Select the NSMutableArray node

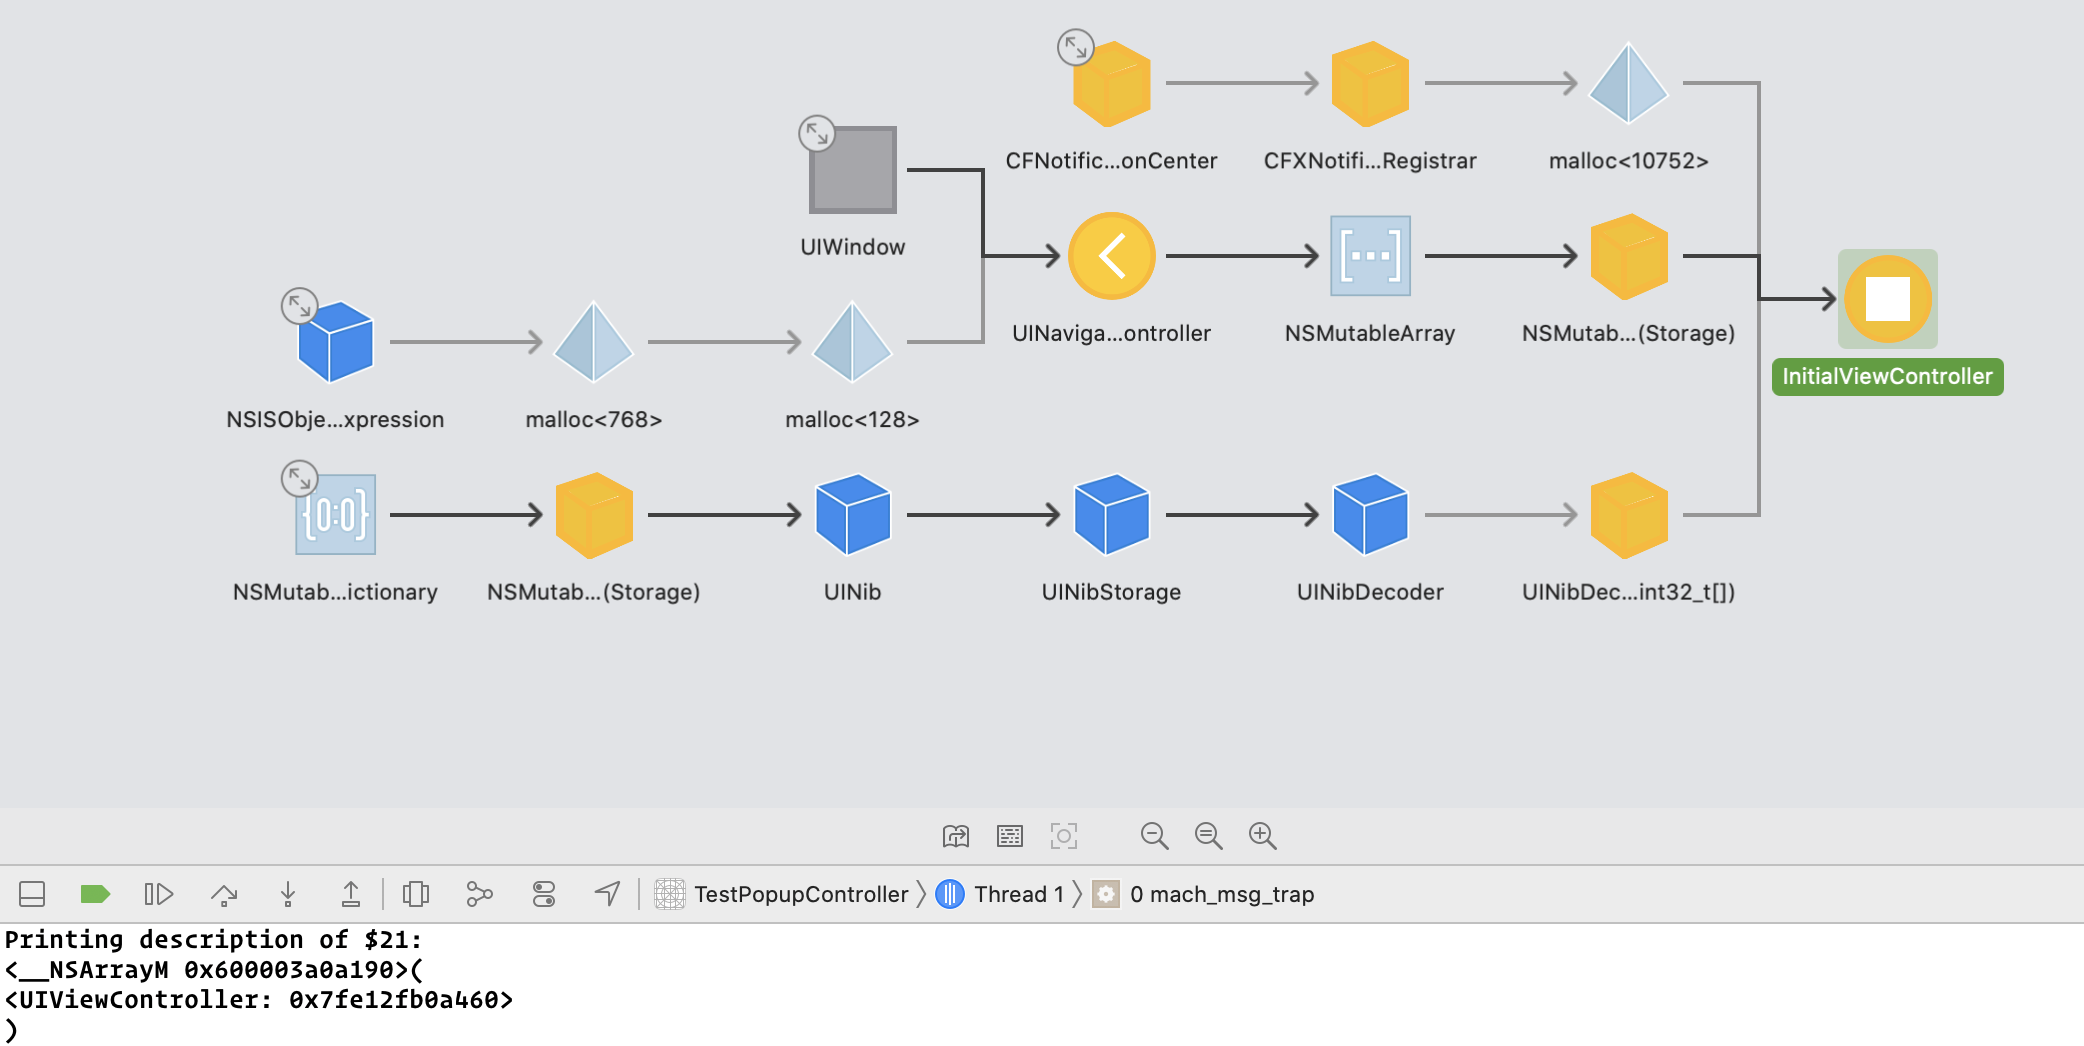[1370, 256]
